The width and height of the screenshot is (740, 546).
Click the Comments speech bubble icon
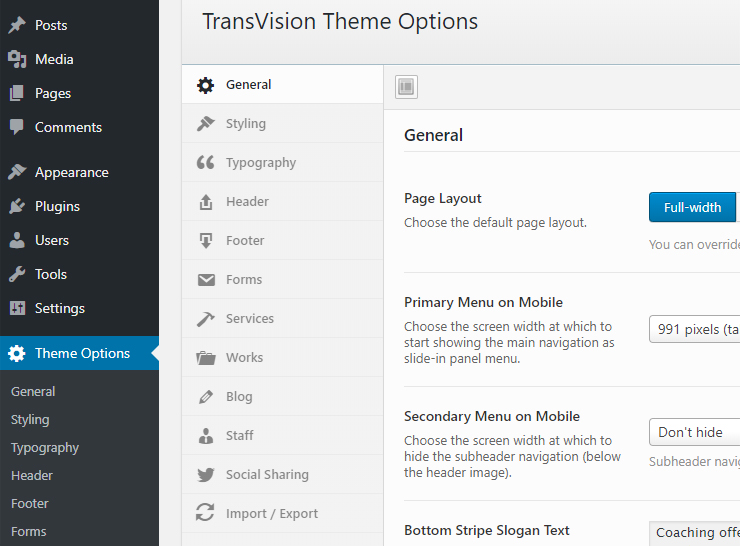coord(17,127)
